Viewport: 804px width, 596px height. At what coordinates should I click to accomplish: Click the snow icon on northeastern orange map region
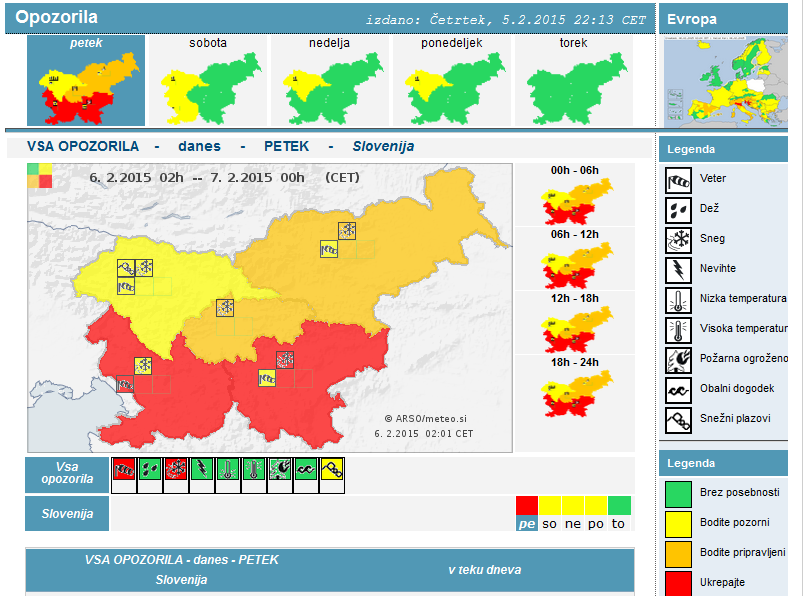pyautogui.click(x=347, y=231)
